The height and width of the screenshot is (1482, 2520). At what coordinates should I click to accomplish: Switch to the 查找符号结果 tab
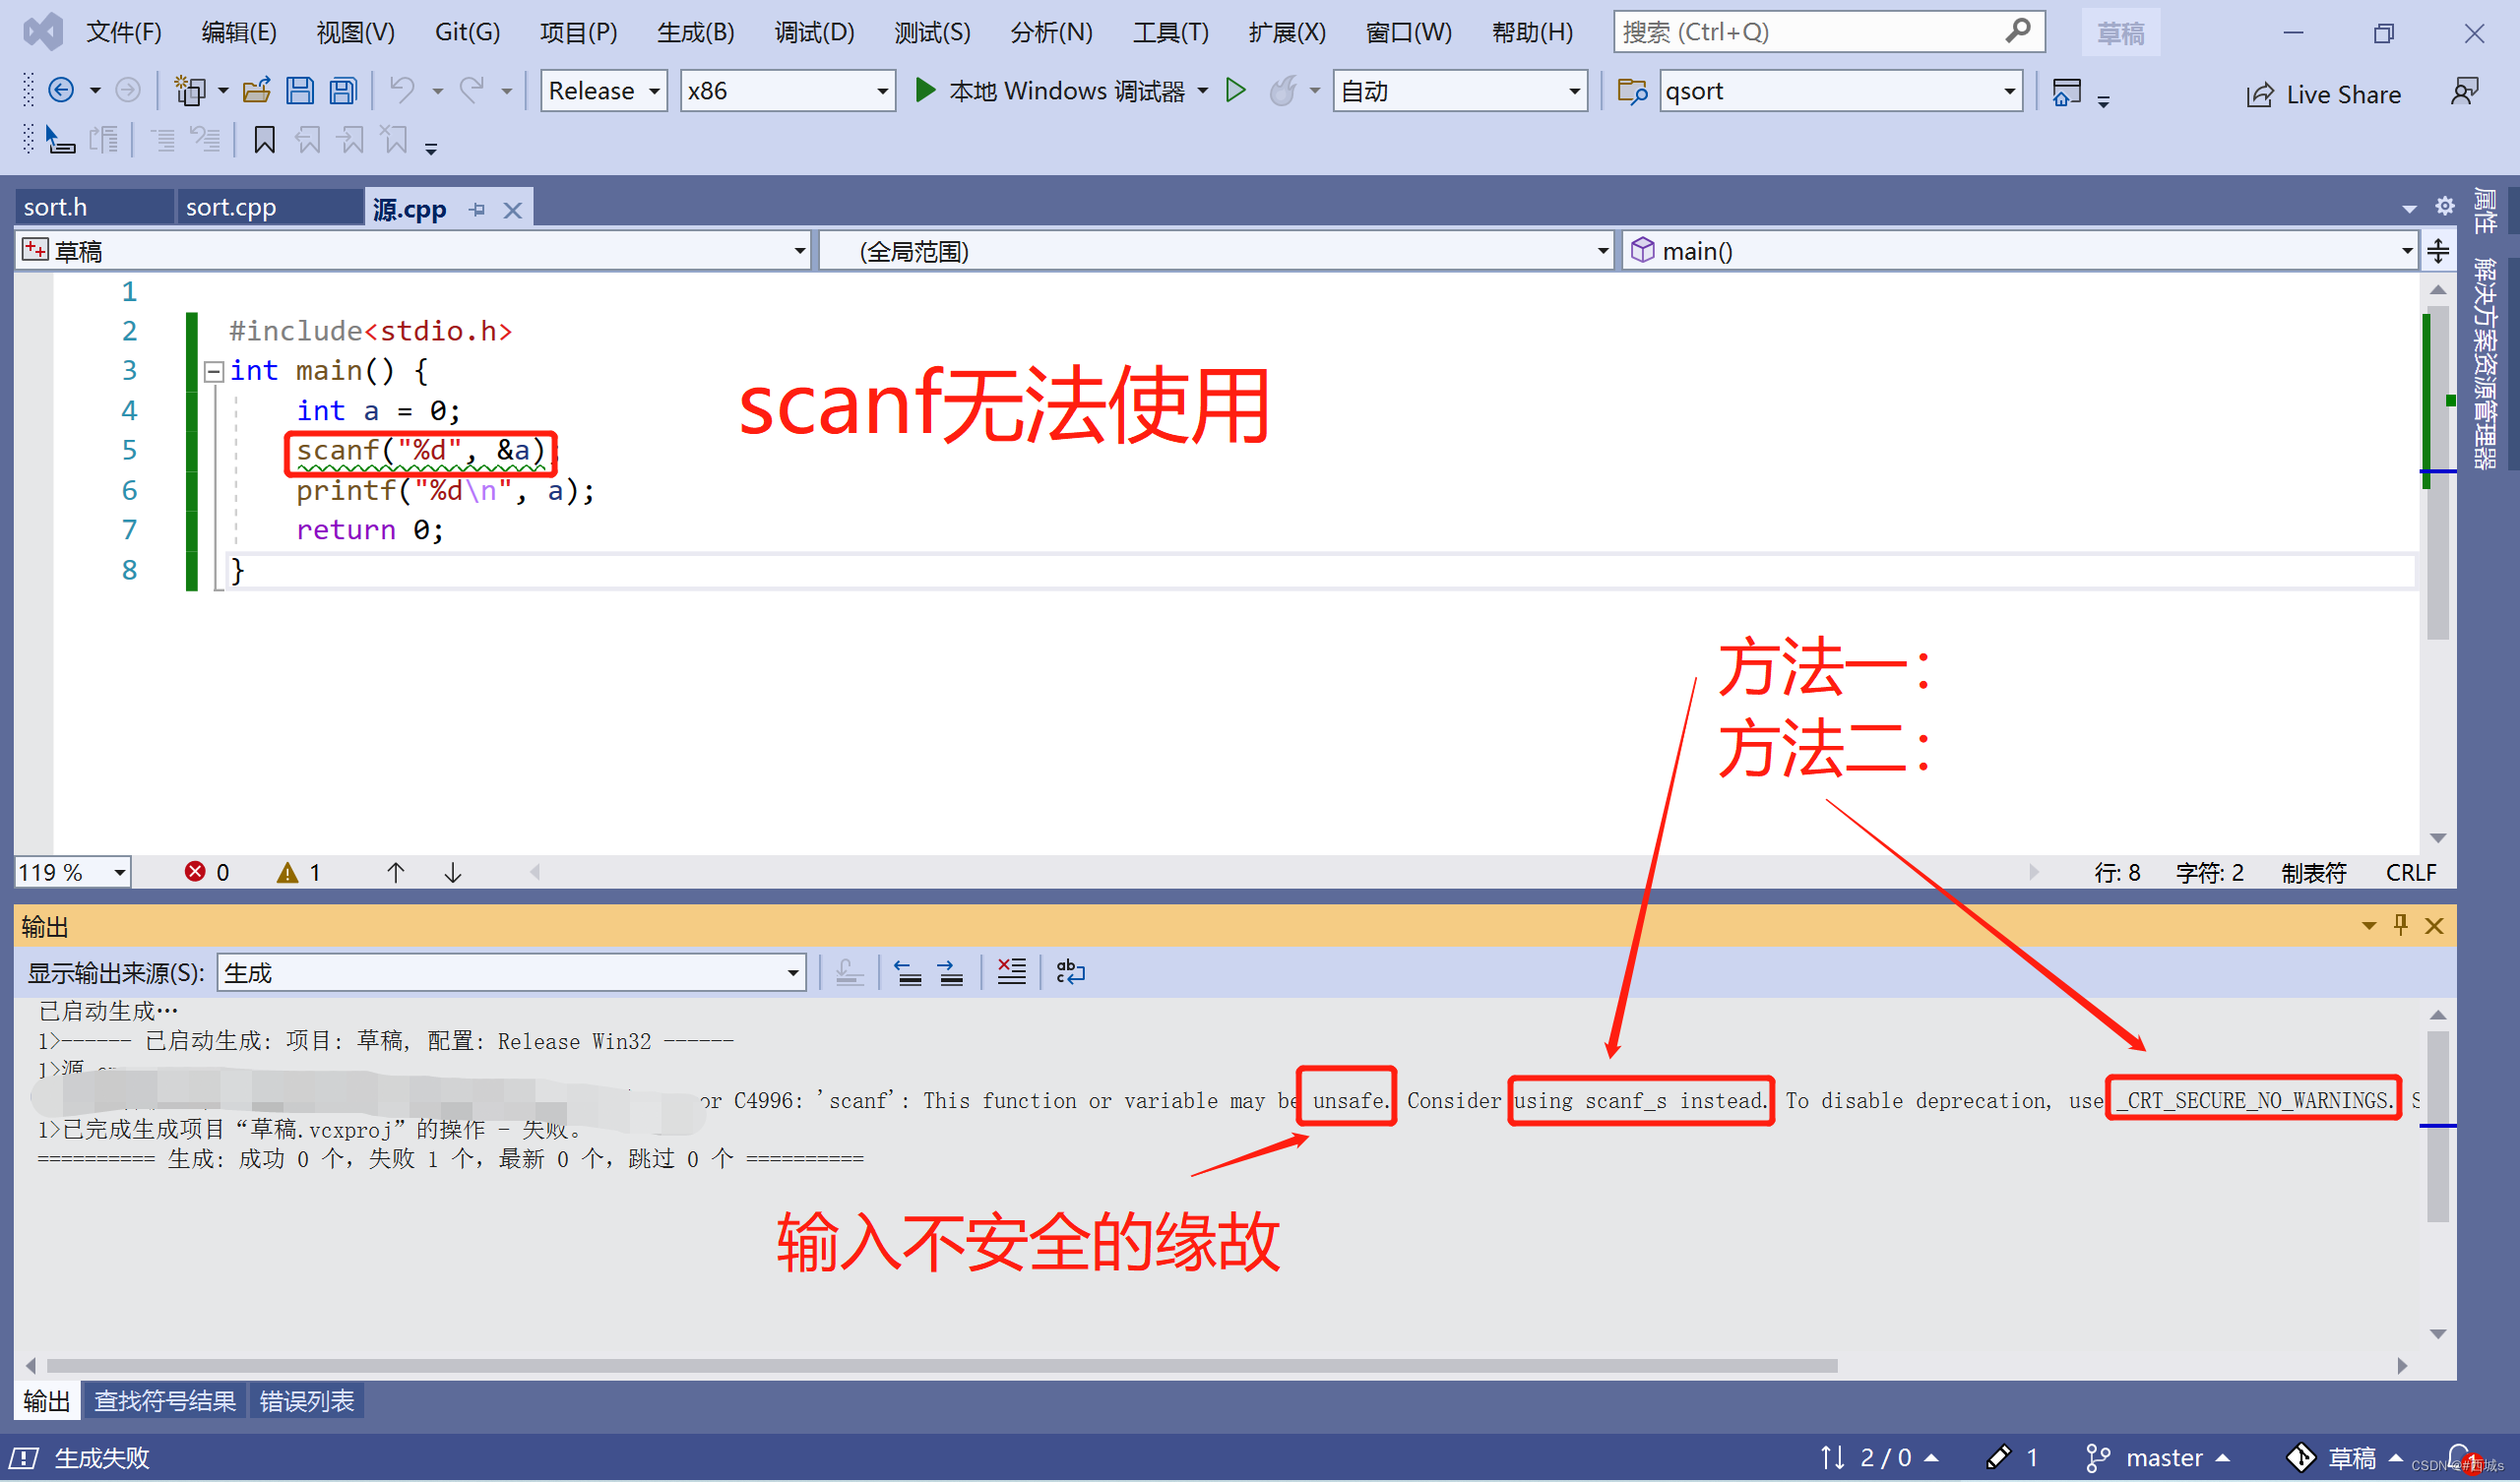pyautogui.click(x=165, y=1401)
